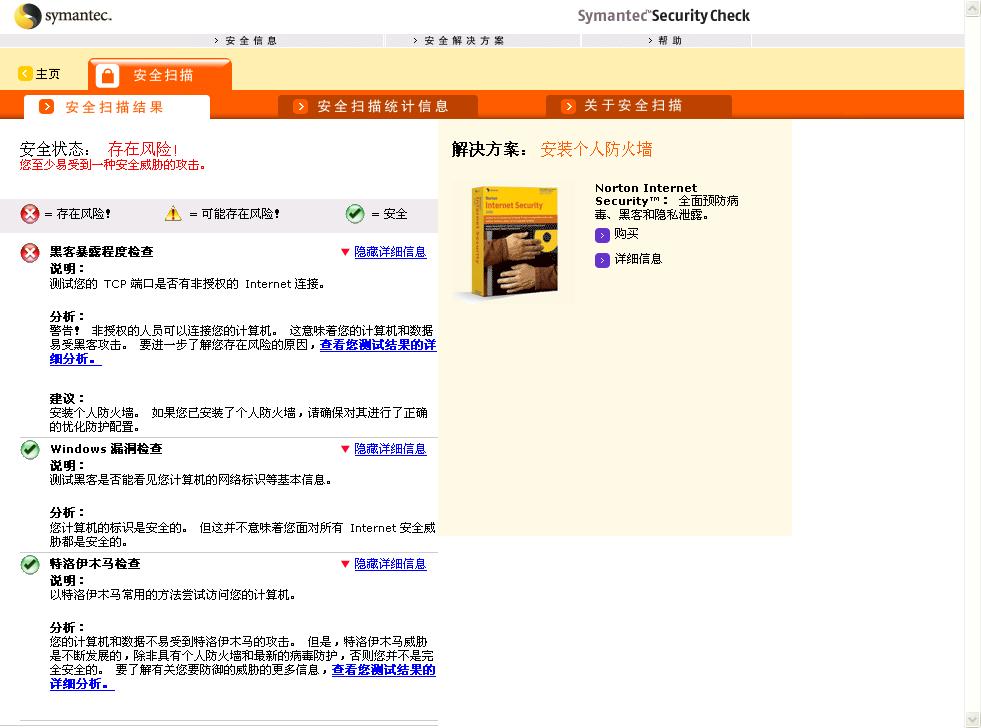Click the 黑客暴露程度检查 heading
Screen dimensions: 981x728
tap(101, 251)
